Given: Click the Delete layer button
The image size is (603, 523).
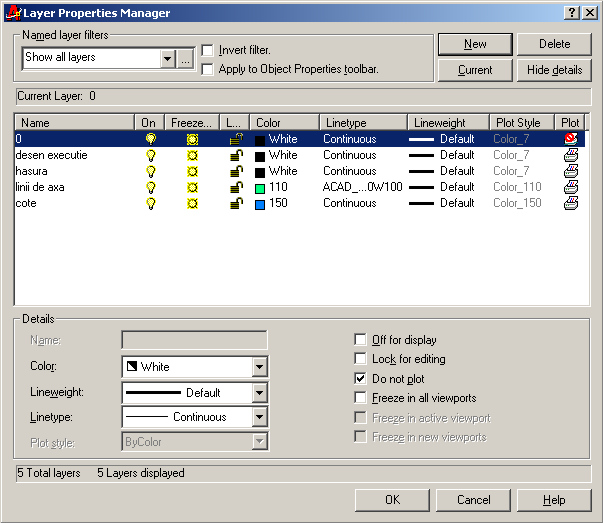Looking at the screenshot, I should 554,44.
